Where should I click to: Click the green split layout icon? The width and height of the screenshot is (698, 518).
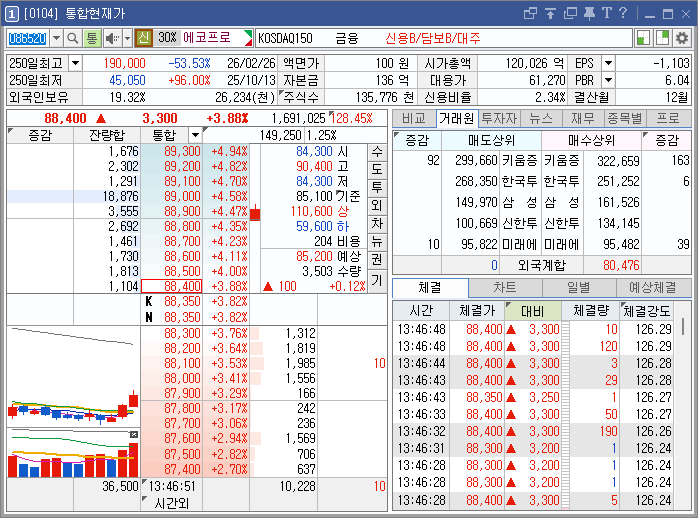pos(643,38)
